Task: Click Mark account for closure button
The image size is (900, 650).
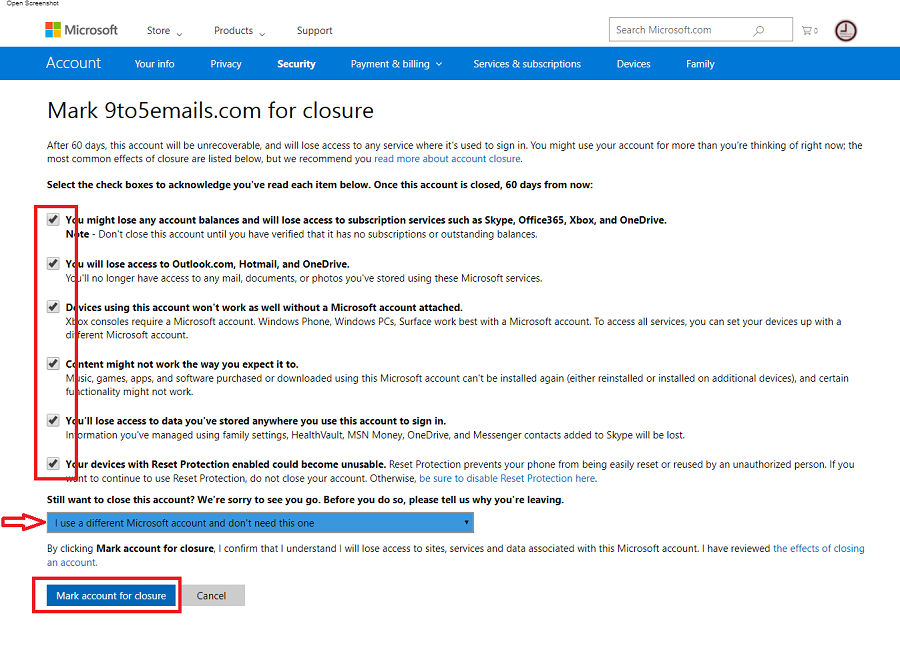Action: [x=111, y=595]
